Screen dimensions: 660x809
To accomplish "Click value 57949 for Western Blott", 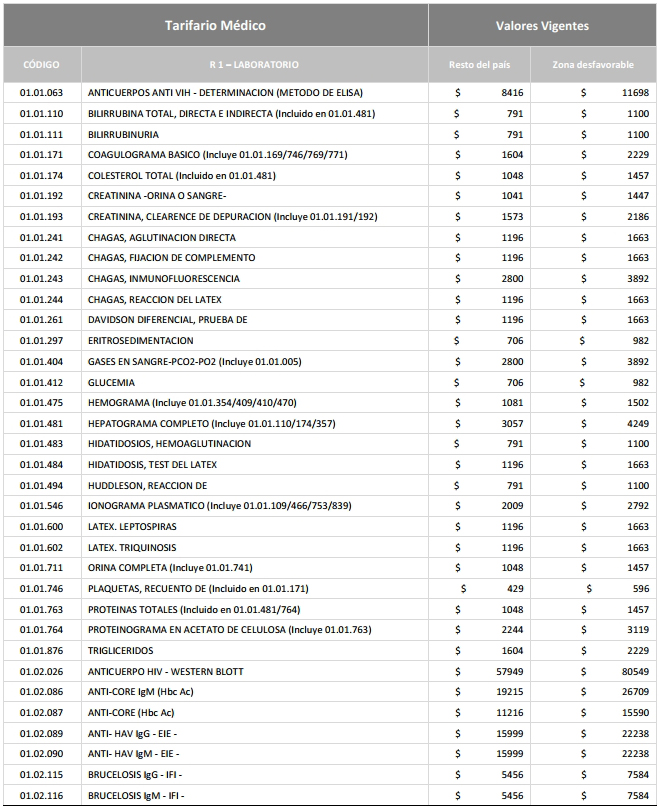I will click(506, 672).
